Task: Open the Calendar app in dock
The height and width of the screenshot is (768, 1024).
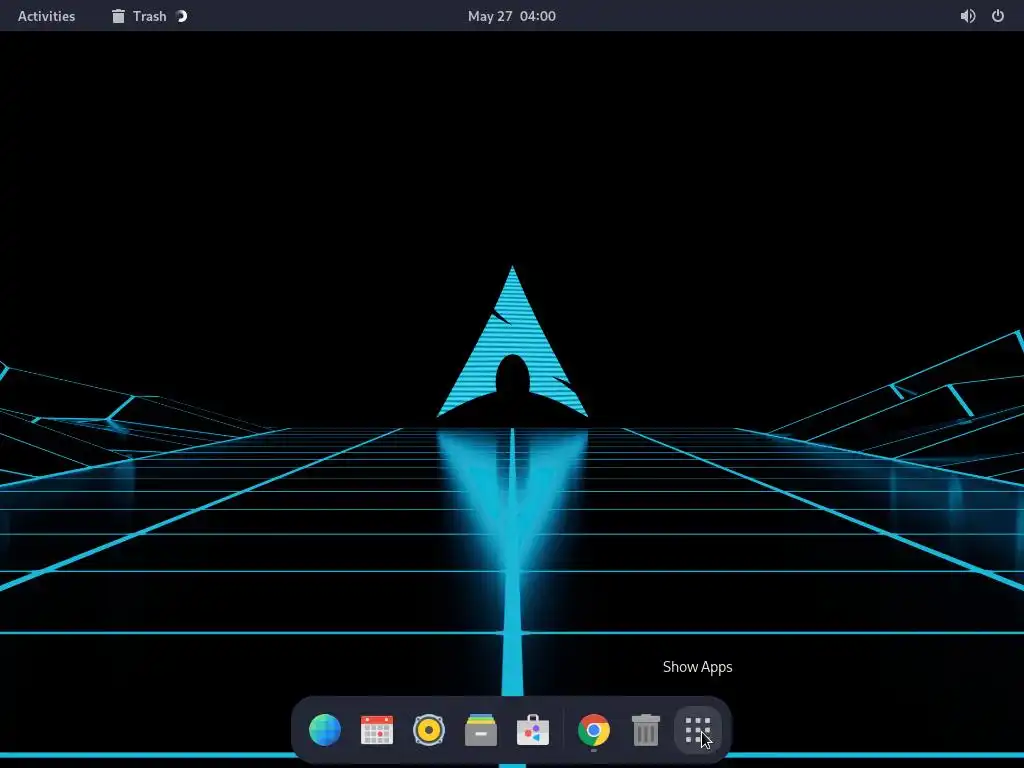Action: click(x=377, y=729)
